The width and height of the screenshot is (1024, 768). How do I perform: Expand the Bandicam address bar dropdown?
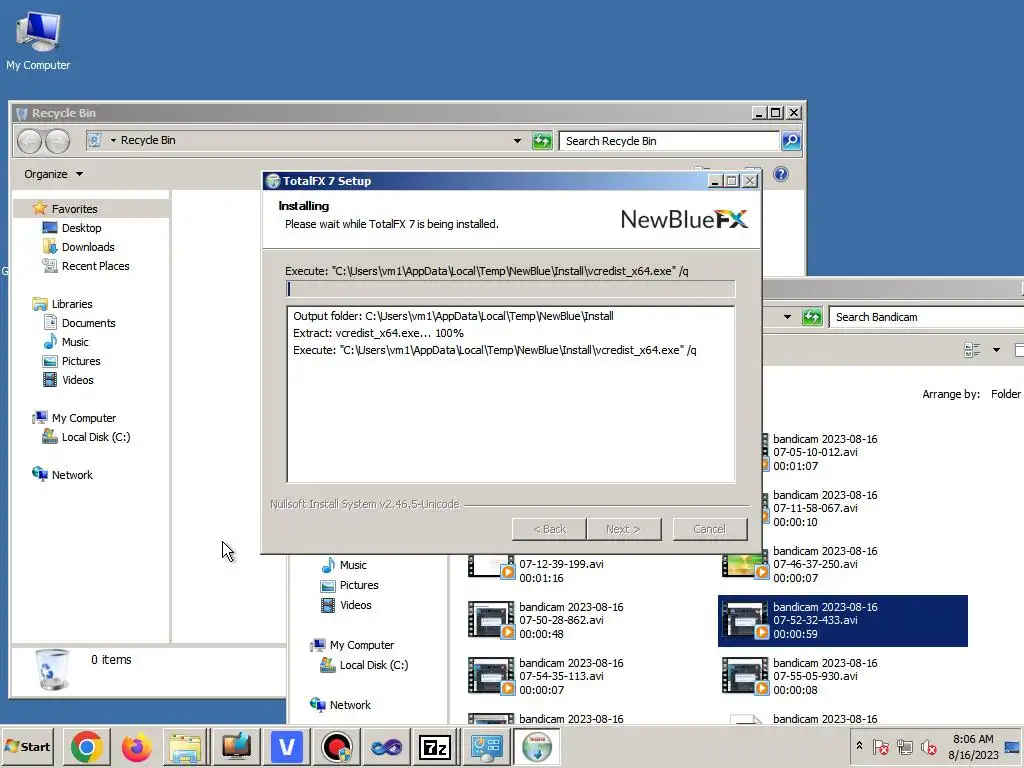pyautogui.click(x=787, y=317)
